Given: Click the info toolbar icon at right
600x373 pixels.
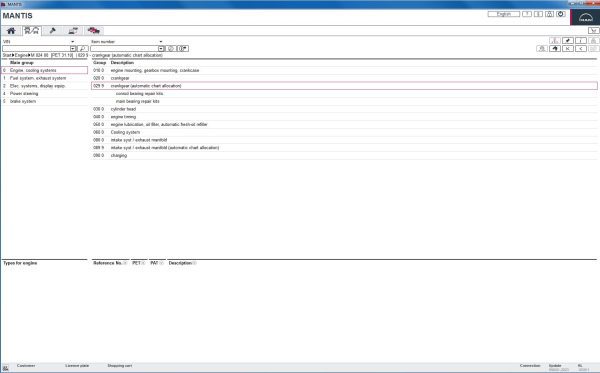Looking at the screenshot, I should pyautogui.click(x=581, y=41).
